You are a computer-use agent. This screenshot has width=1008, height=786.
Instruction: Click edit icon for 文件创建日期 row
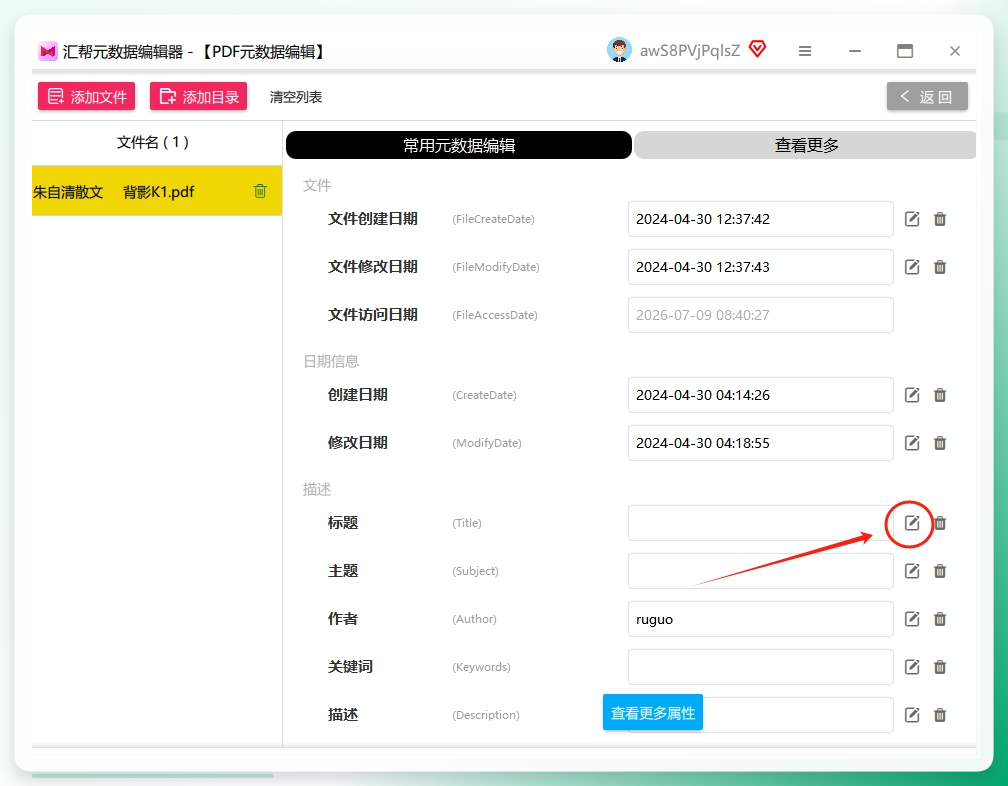[x=912, y=219]
